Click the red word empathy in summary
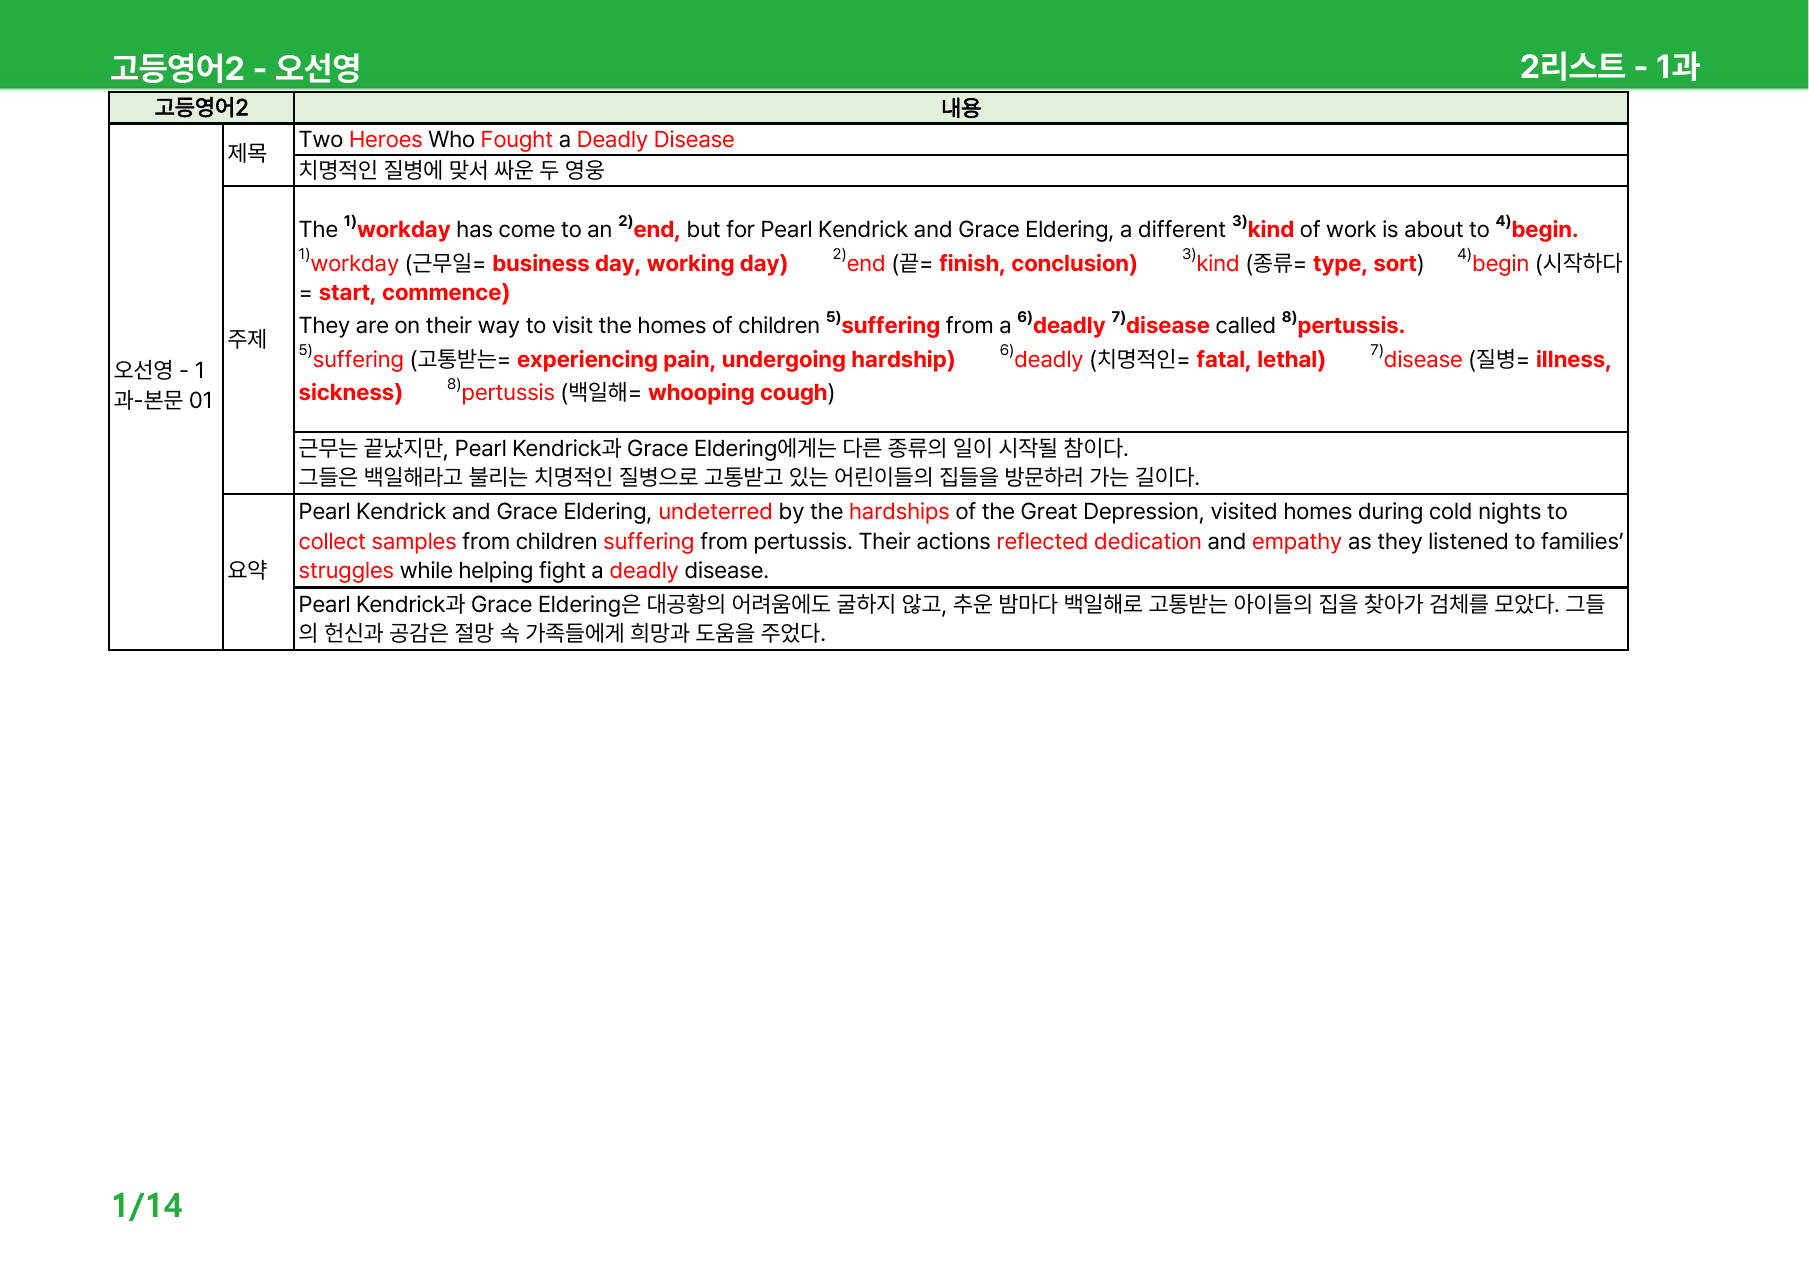Viewport: 1809px width, 1279px height. [x=1296, y=542]
